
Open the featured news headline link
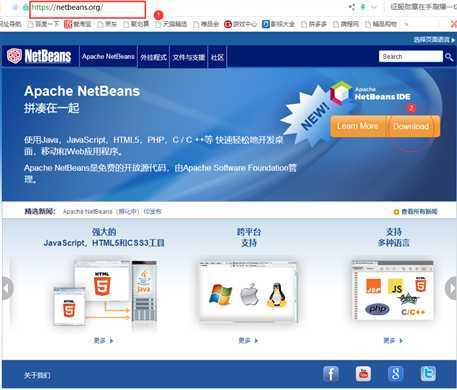[x=112, y=212]
